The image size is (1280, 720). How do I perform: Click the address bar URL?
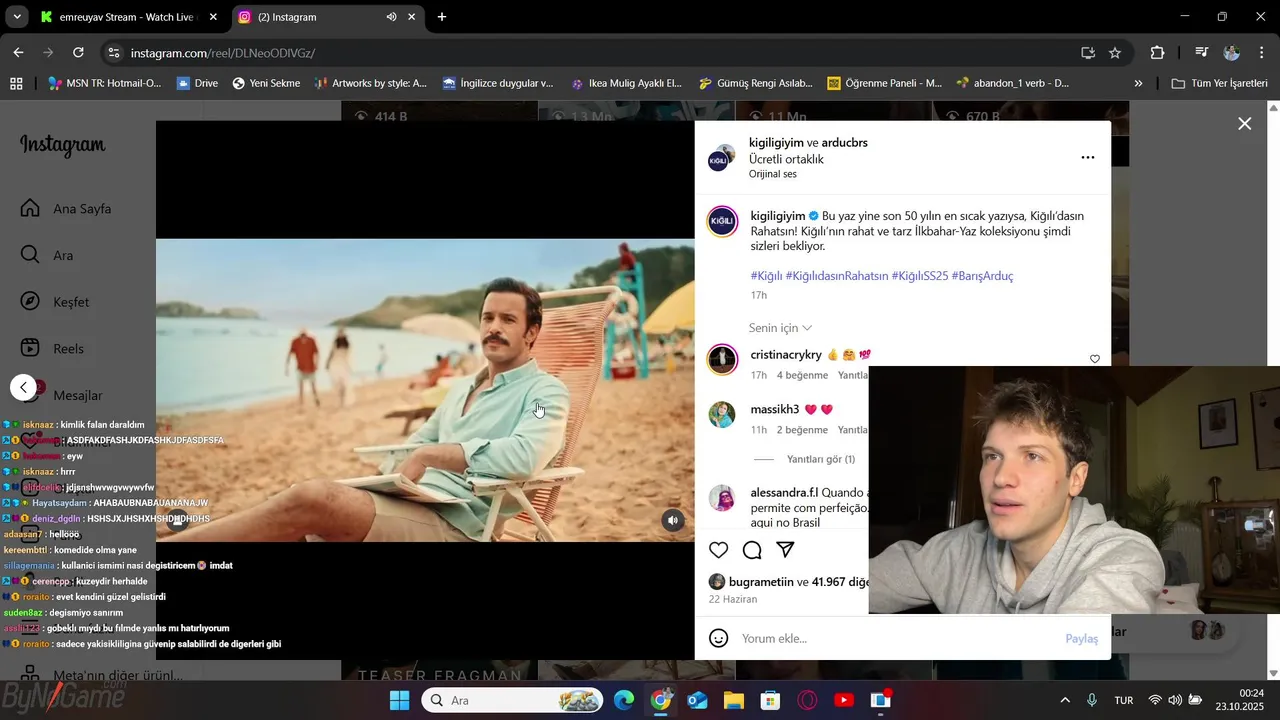pos(223,53)
